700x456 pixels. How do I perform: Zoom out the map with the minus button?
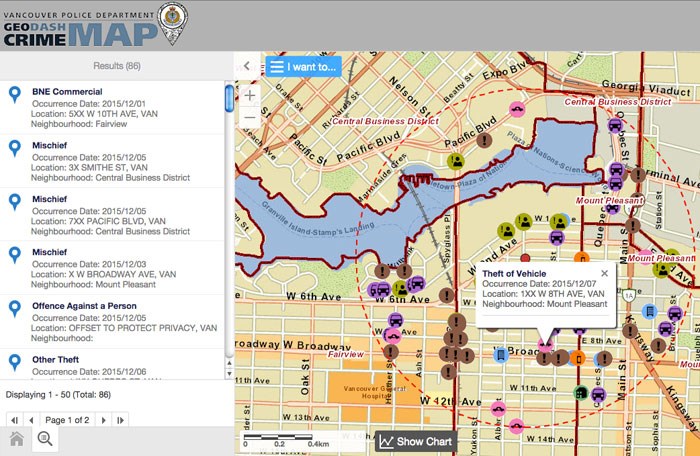point(250,118)
